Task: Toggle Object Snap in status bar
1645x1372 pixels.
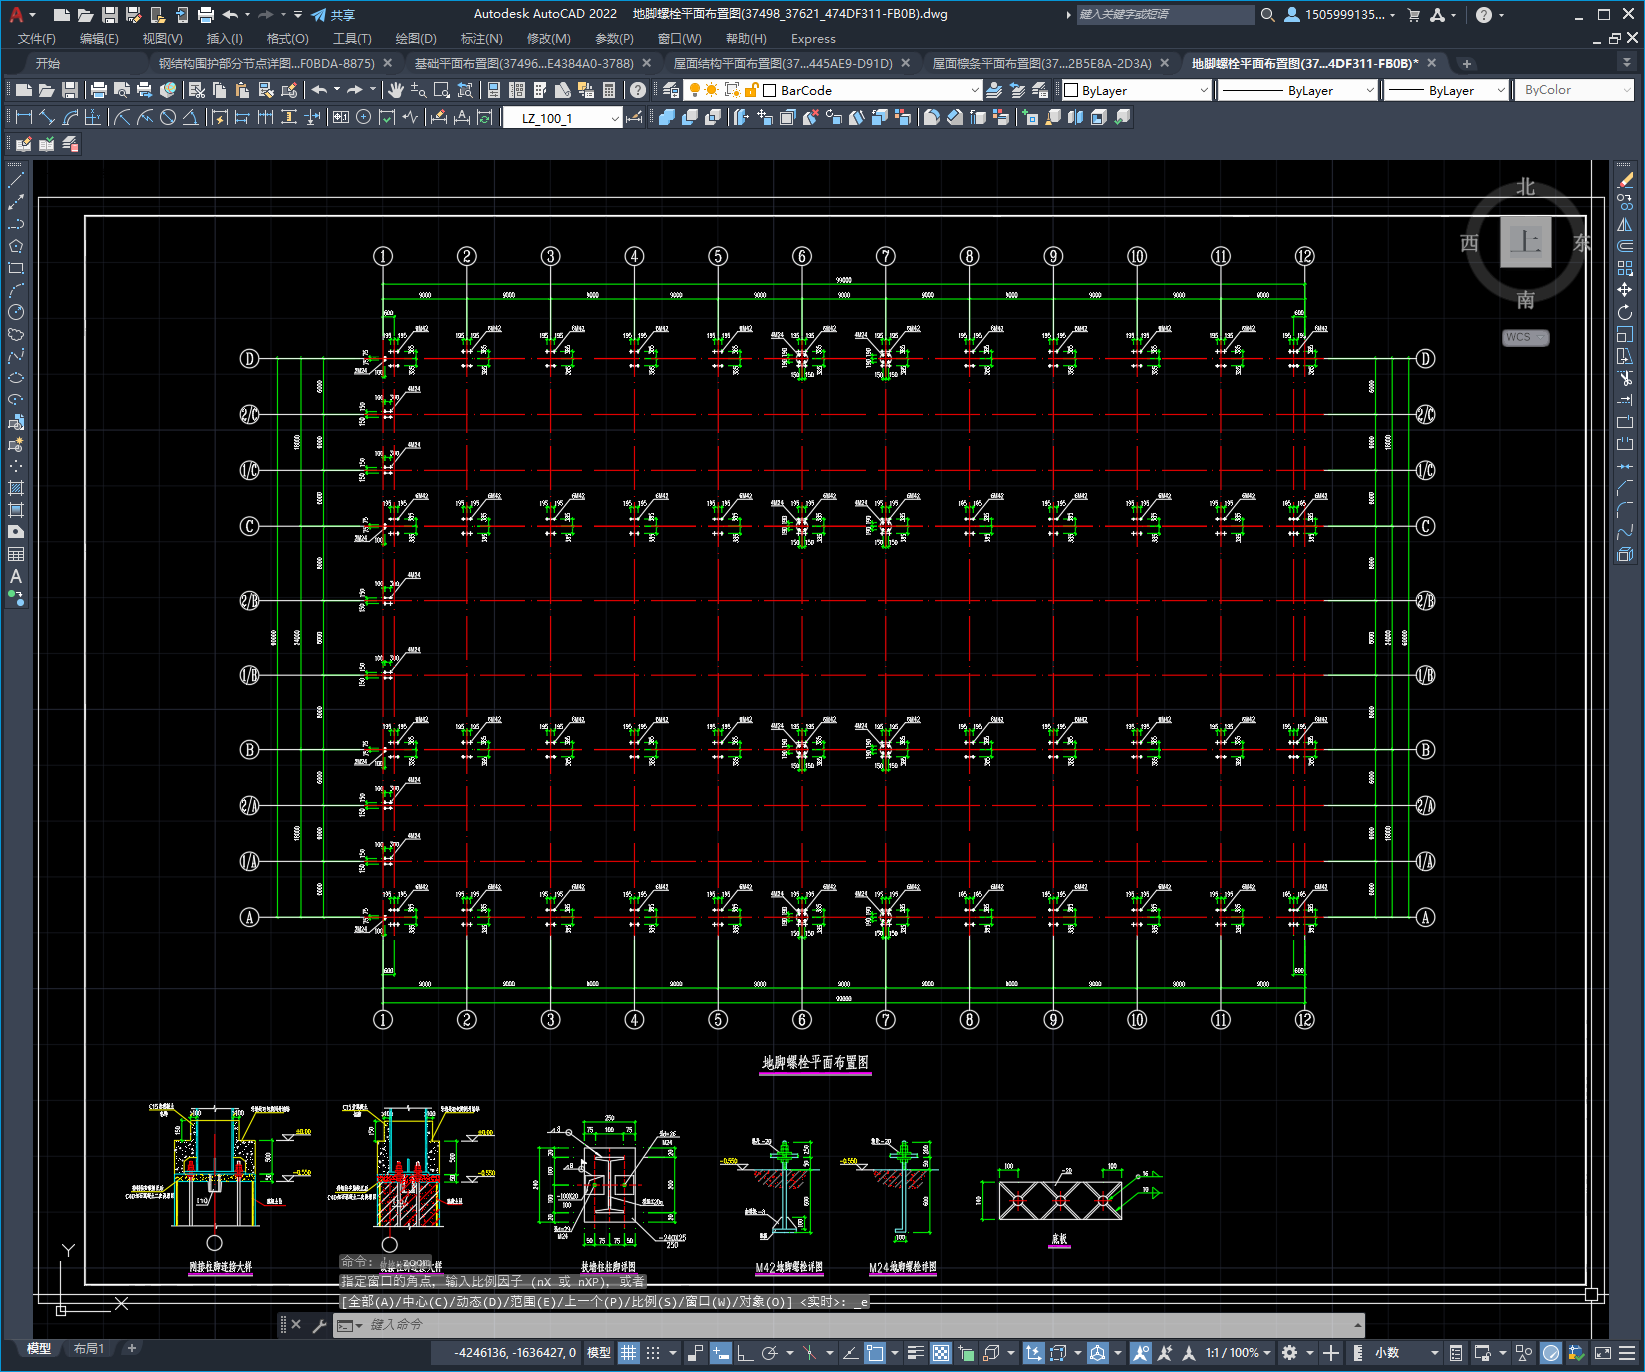Action: point(875,1353)
